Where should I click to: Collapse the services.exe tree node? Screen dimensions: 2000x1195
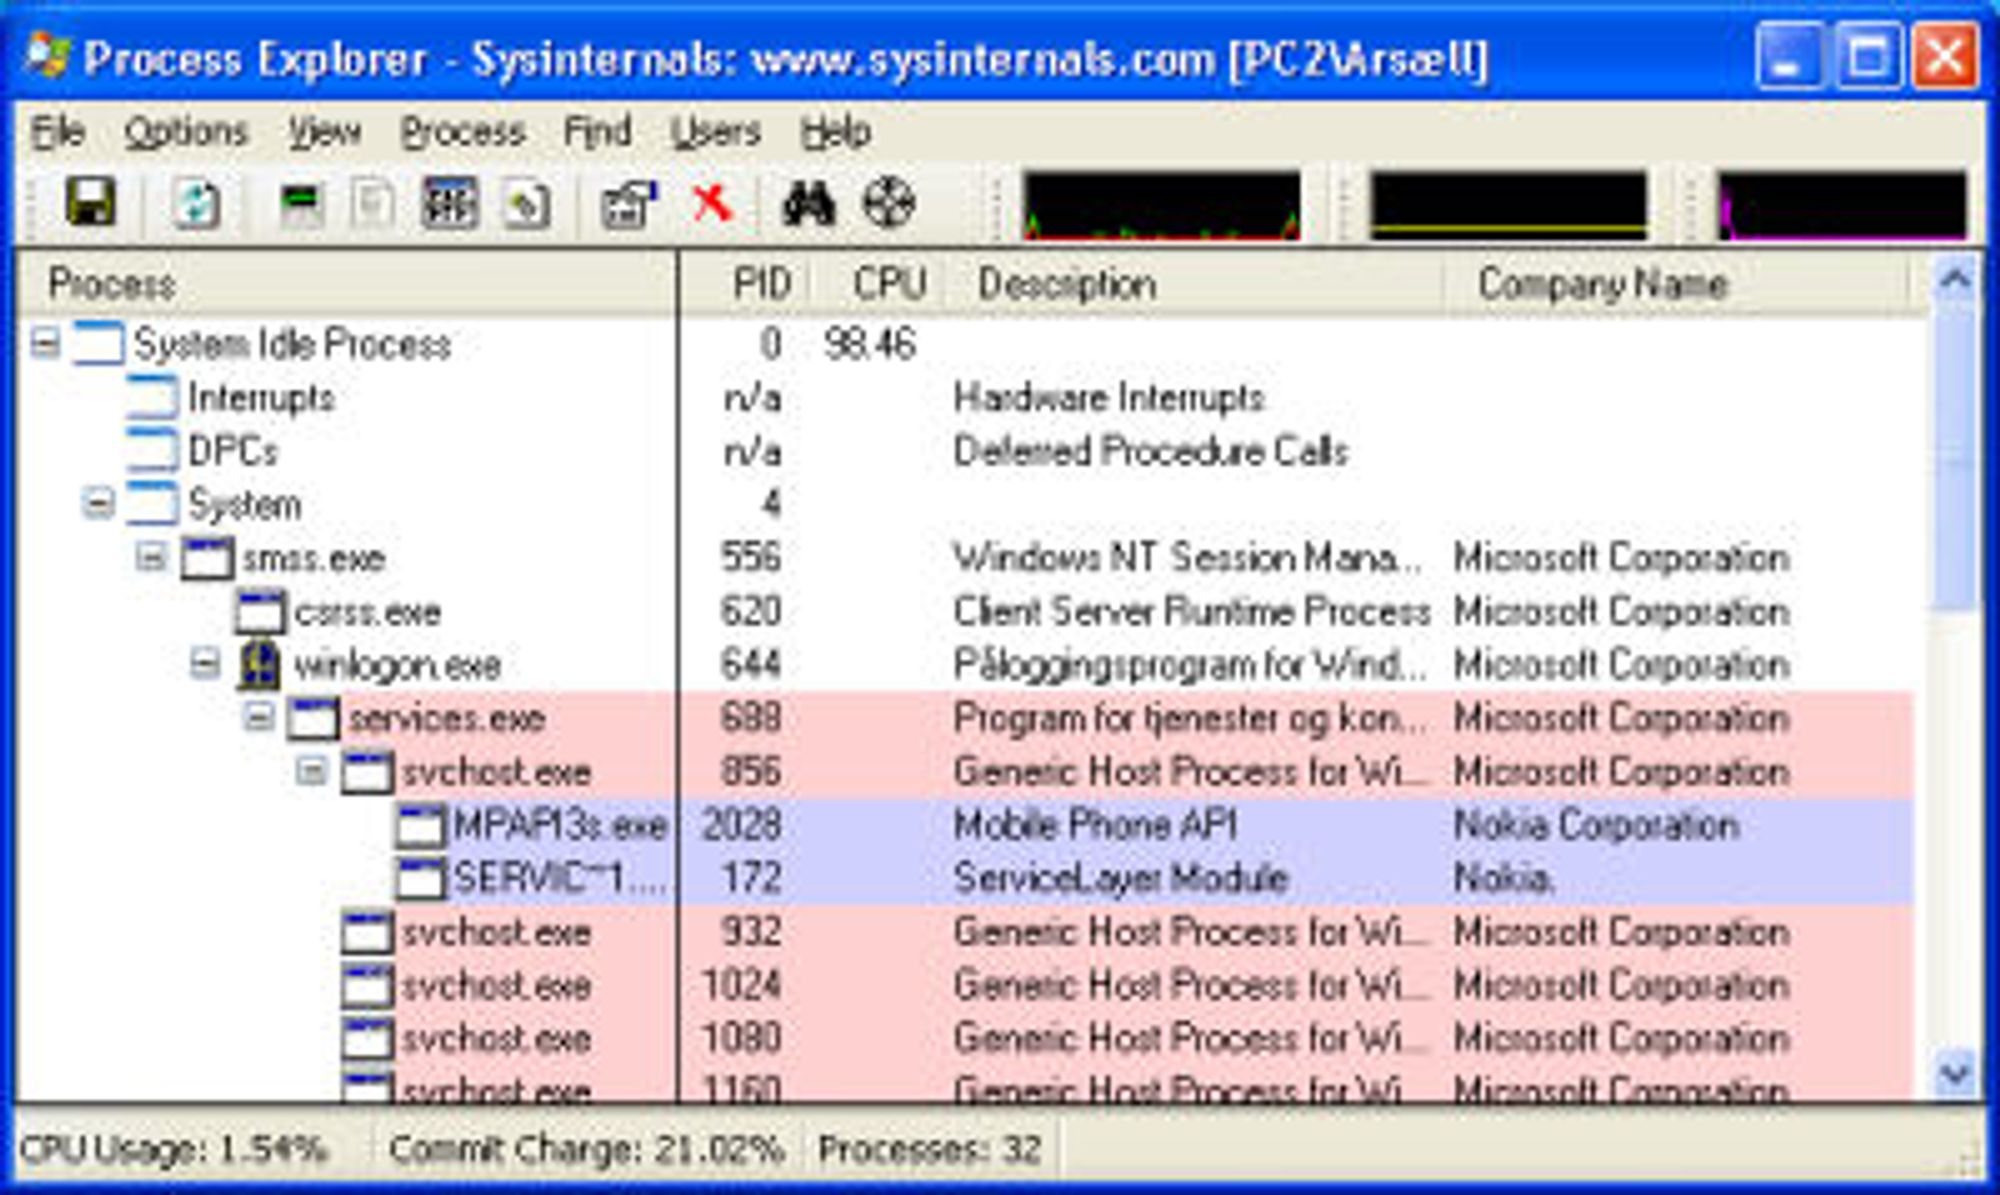pyautogui.click(x=258, y=717)
